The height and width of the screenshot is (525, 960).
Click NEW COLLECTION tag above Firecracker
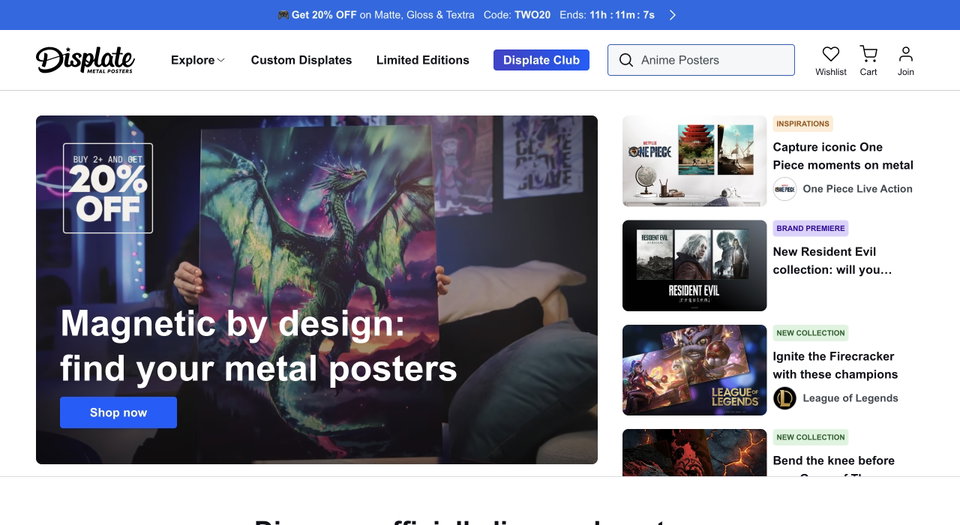tap(811, 333)
